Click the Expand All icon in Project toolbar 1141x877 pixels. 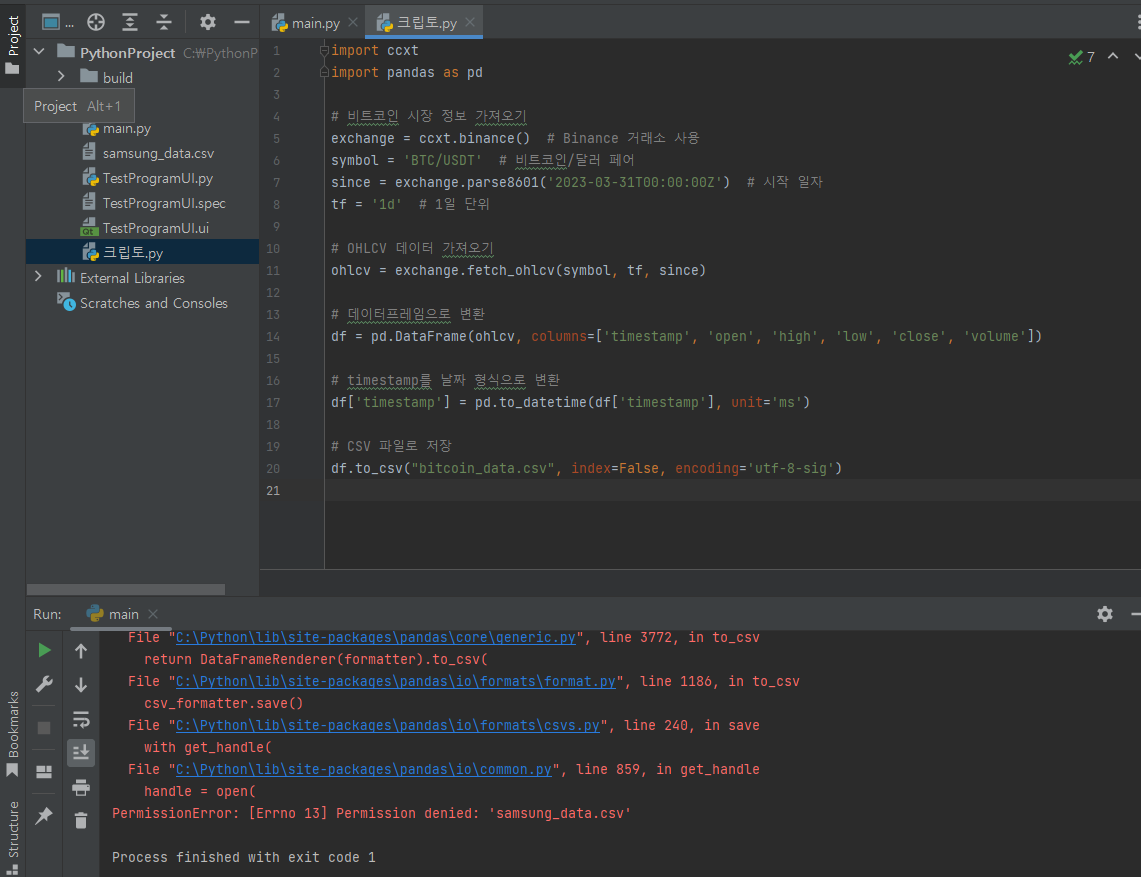click(130, 22)
